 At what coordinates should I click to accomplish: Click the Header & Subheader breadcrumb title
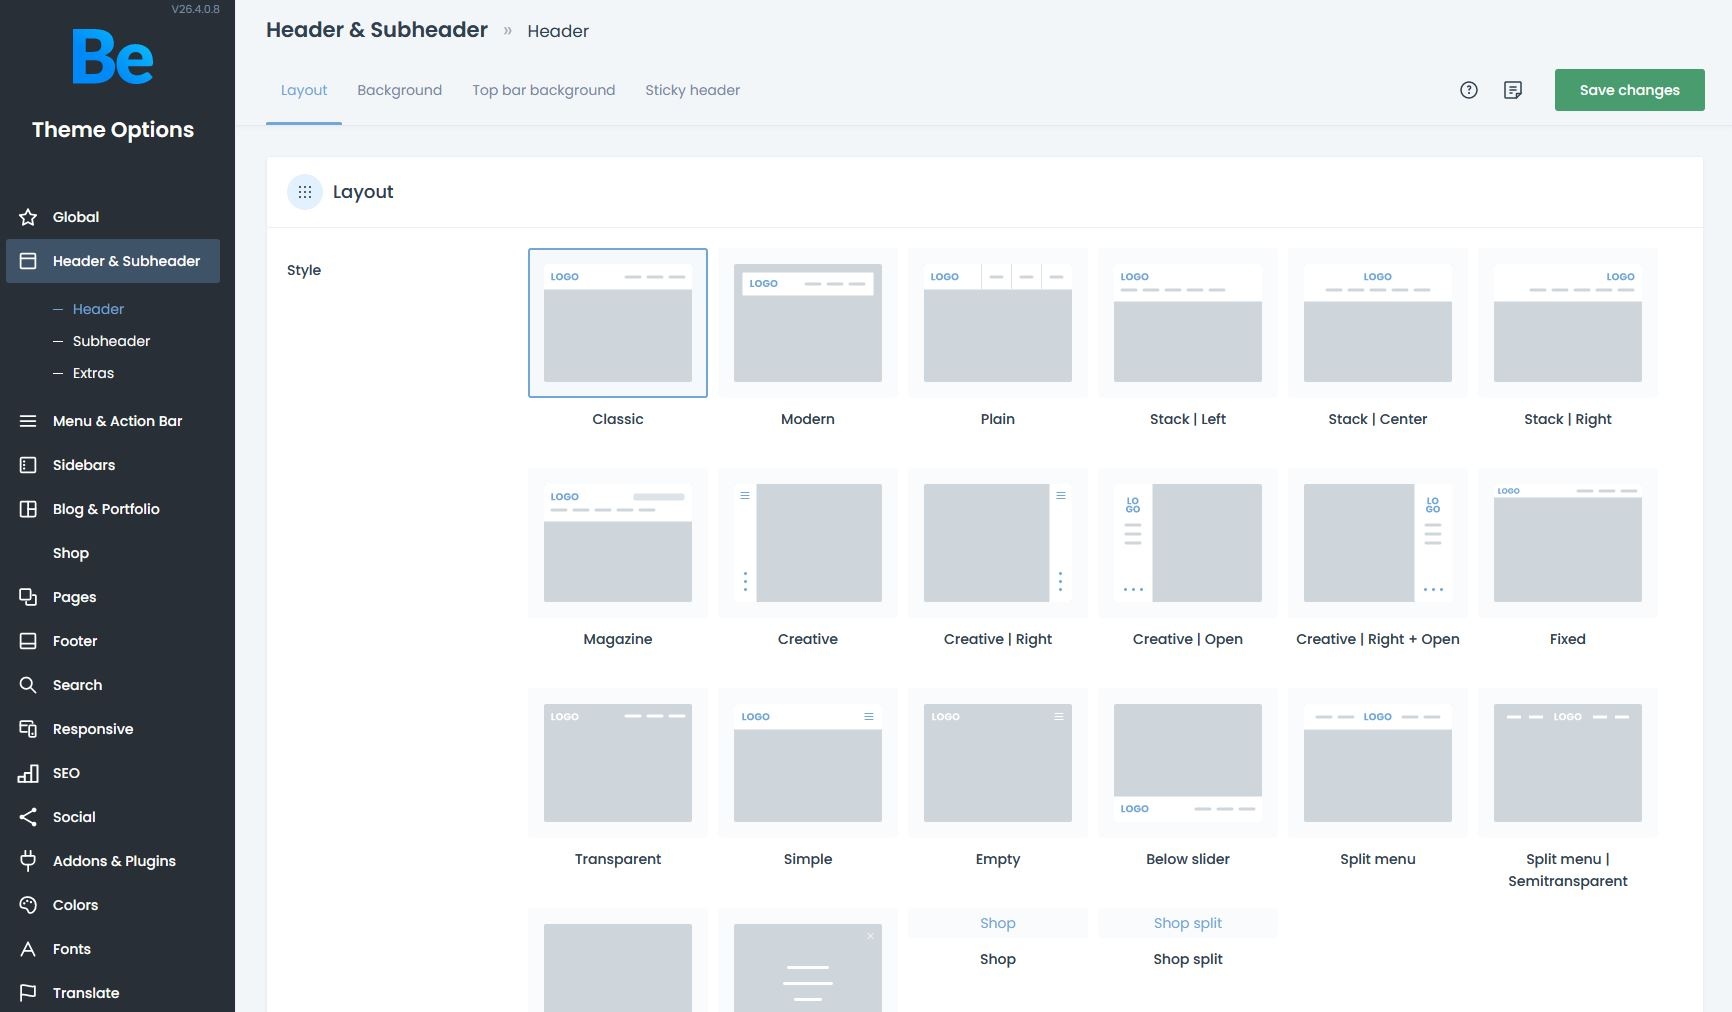377,30
